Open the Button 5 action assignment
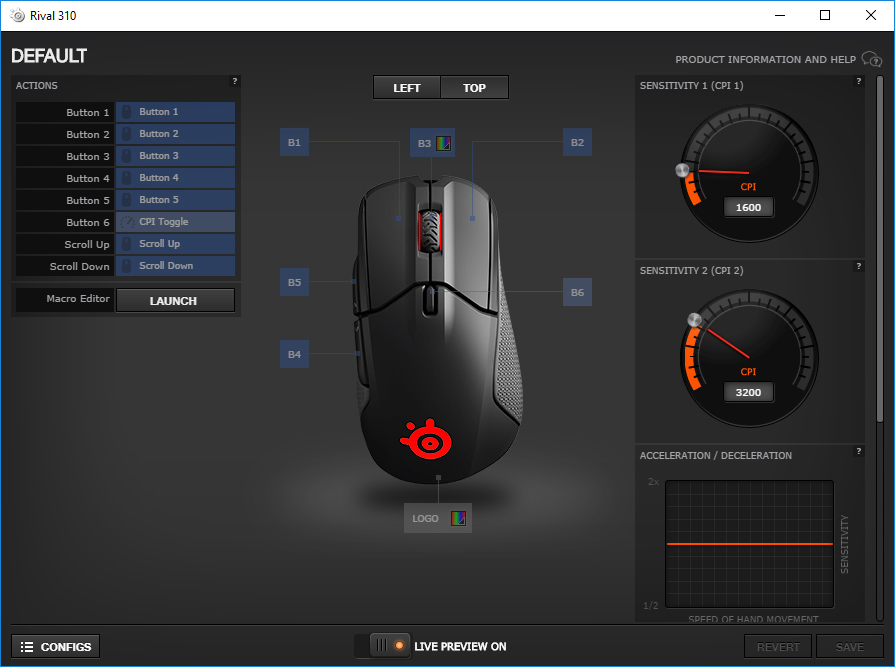The height and width of the screenshot is (667, 895). pyautogui.click(x=175, y=200)
